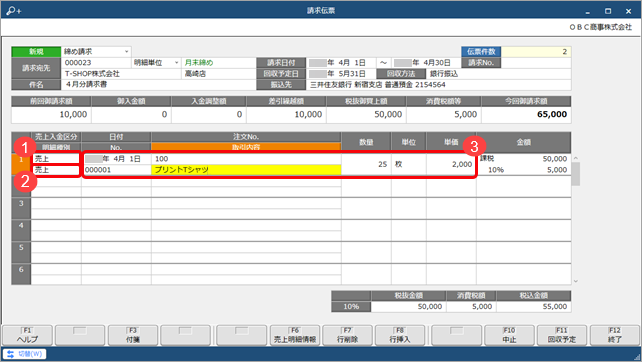The image size is (642, 362).
Task: Click the 単位 cell 枚
Action: coord(409,164)
